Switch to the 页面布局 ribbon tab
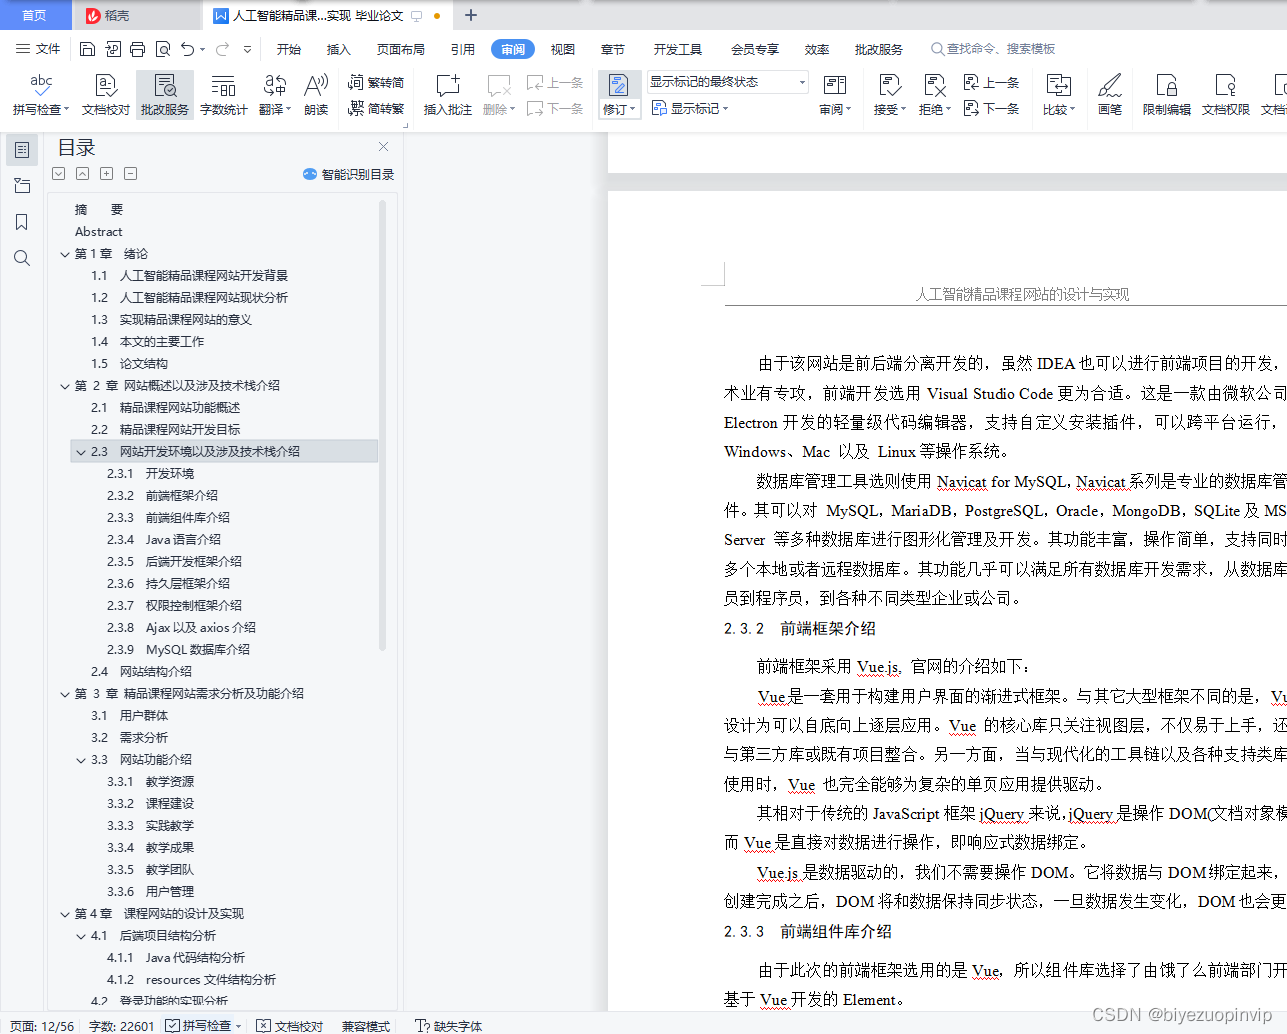This screenshot has width=1287, height=1034. (401, 49)
